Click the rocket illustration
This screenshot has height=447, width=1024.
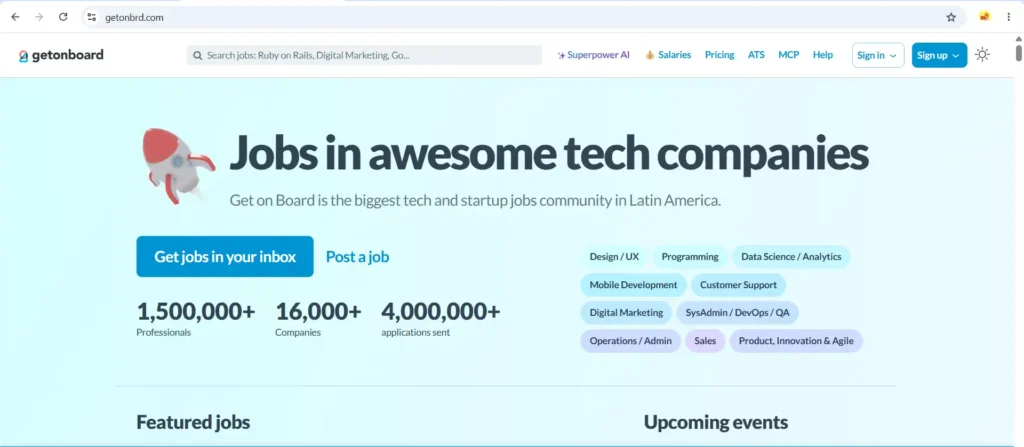coord(178,165)
